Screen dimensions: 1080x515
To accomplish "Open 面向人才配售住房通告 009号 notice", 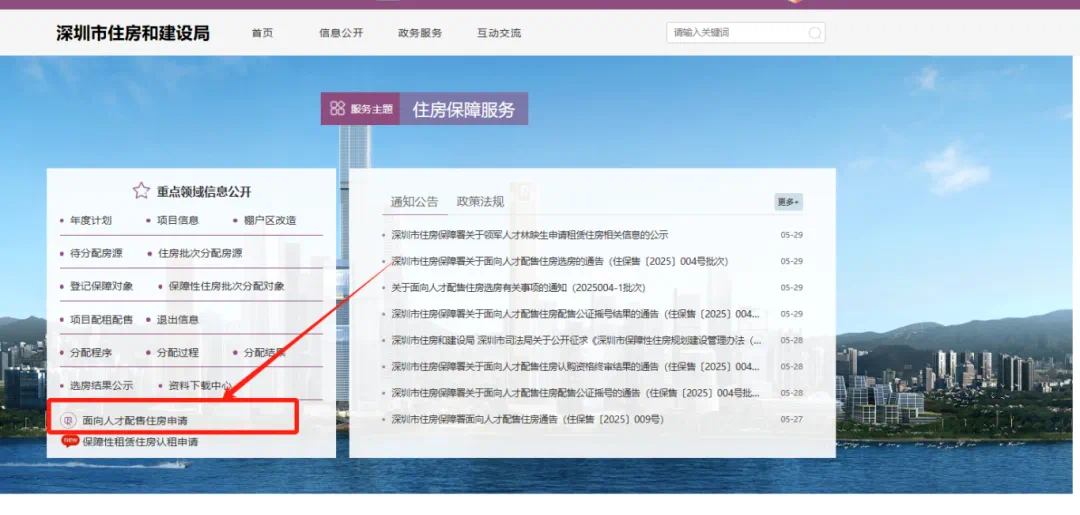I will [528, 419].
